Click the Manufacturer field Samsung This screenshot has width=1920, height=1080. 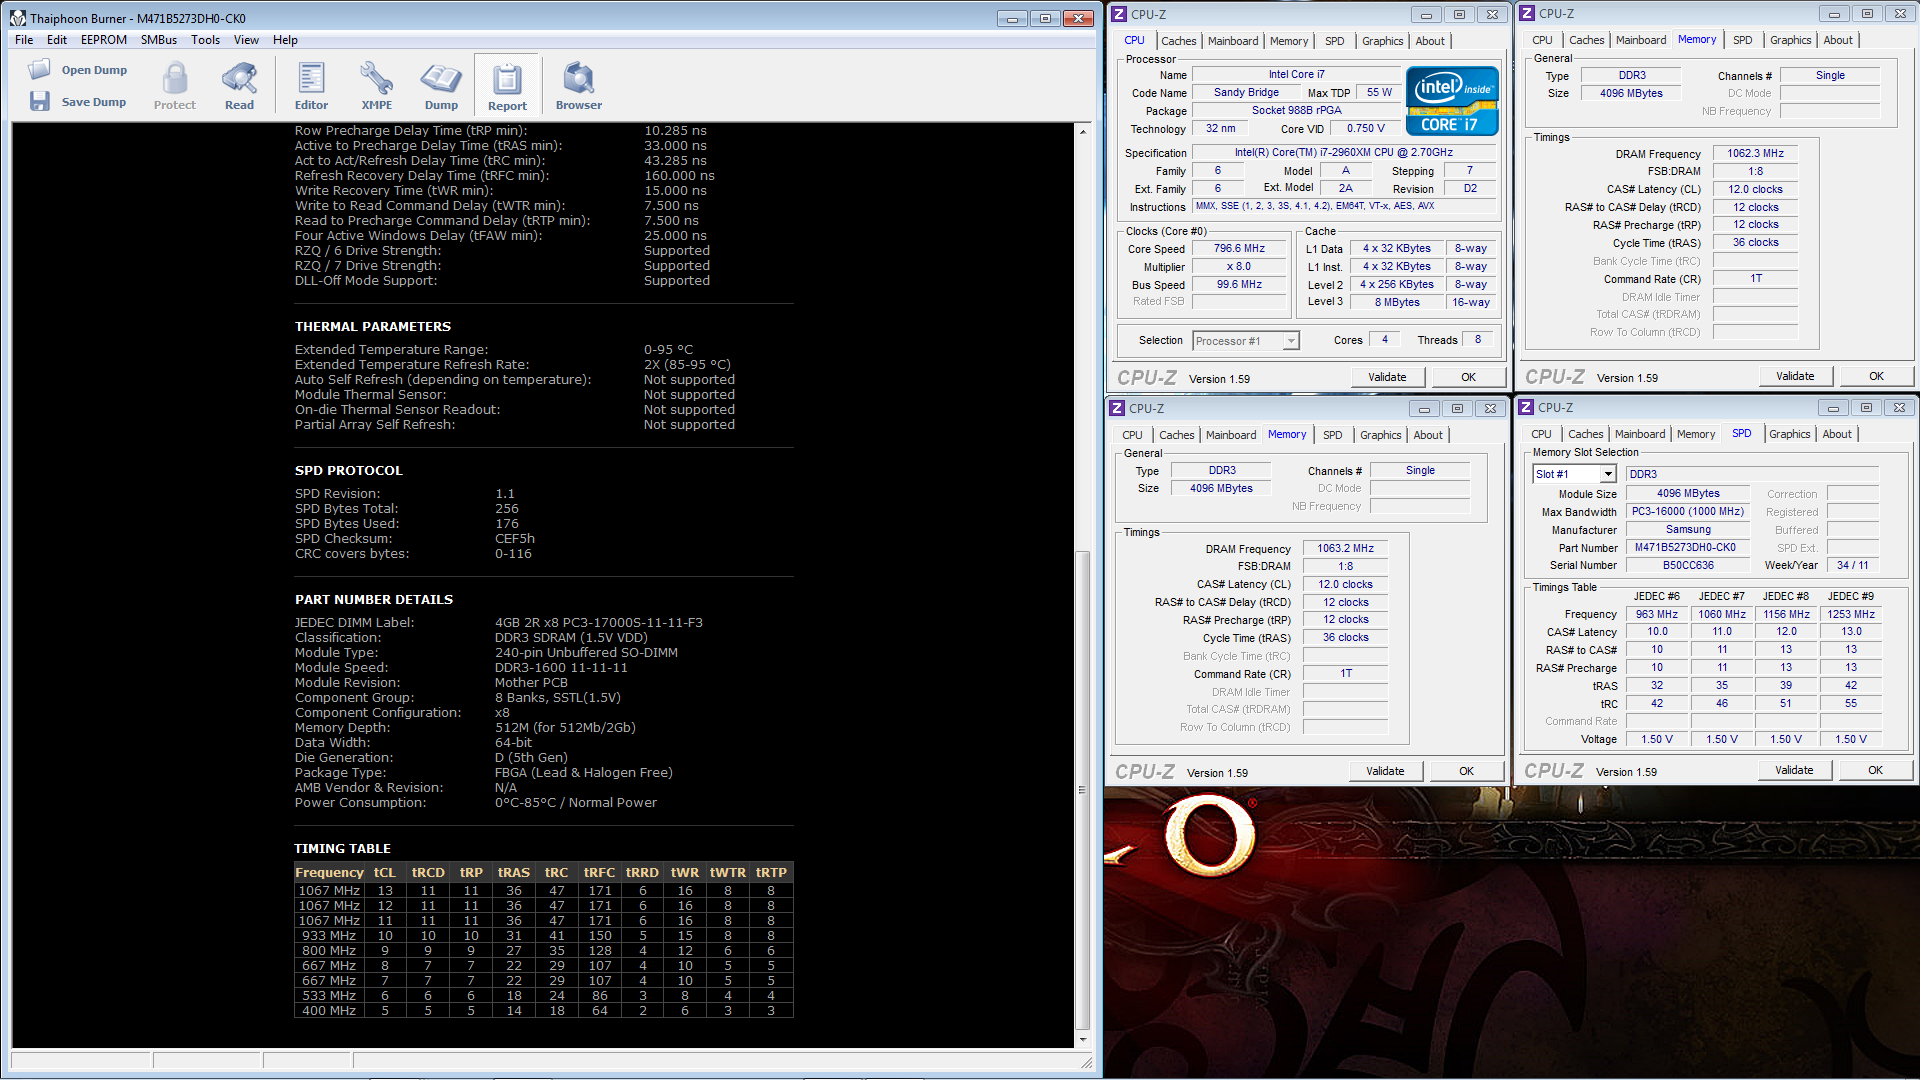(x=1688, y=529)
